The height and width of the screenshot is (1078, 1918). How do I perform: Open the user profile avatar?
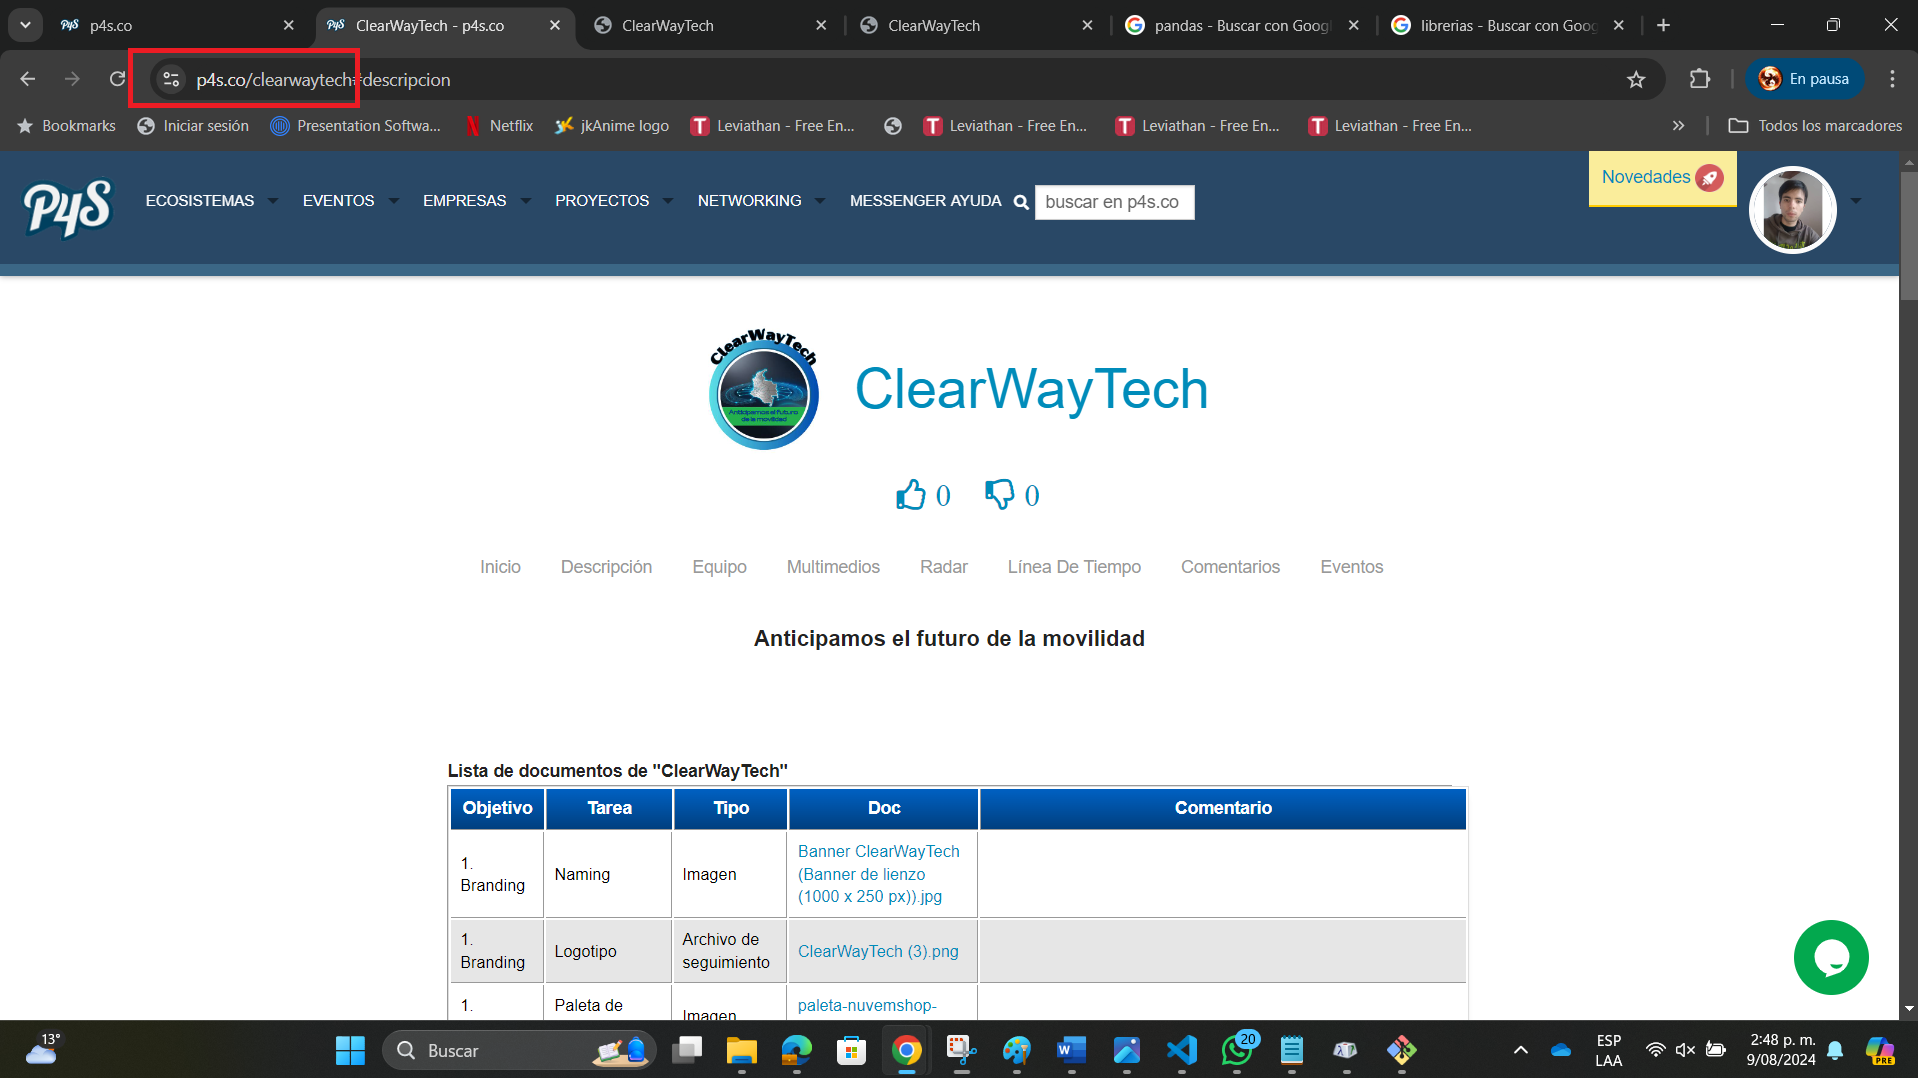pos(1792,209)
